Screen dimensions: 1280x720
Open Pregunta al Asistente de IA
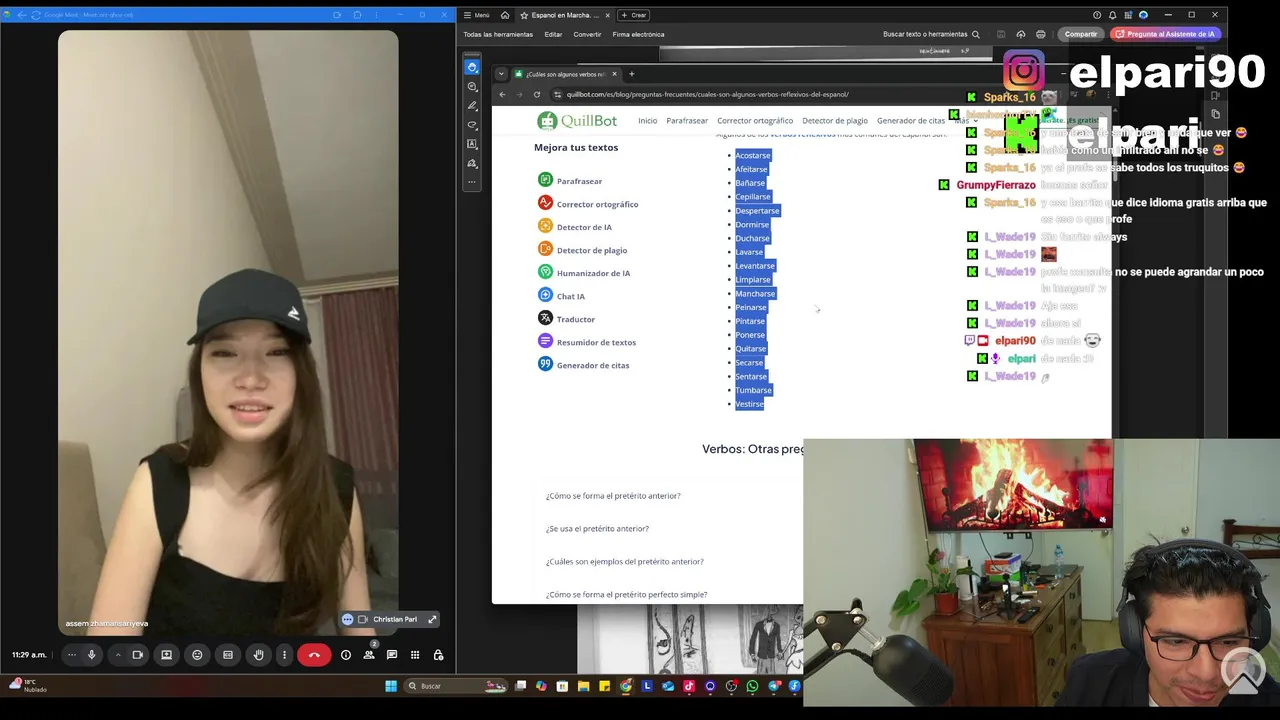point(1164,34)
